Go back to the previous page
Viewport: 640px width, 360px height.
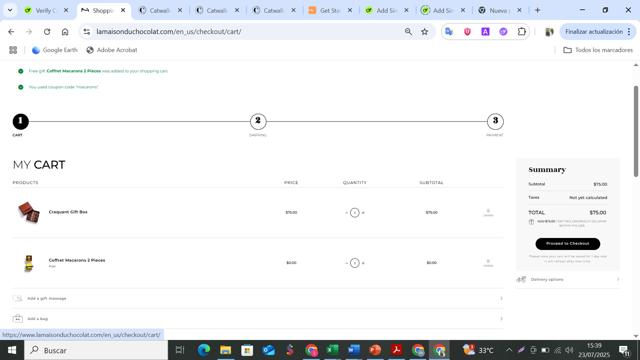click(11, 31)
